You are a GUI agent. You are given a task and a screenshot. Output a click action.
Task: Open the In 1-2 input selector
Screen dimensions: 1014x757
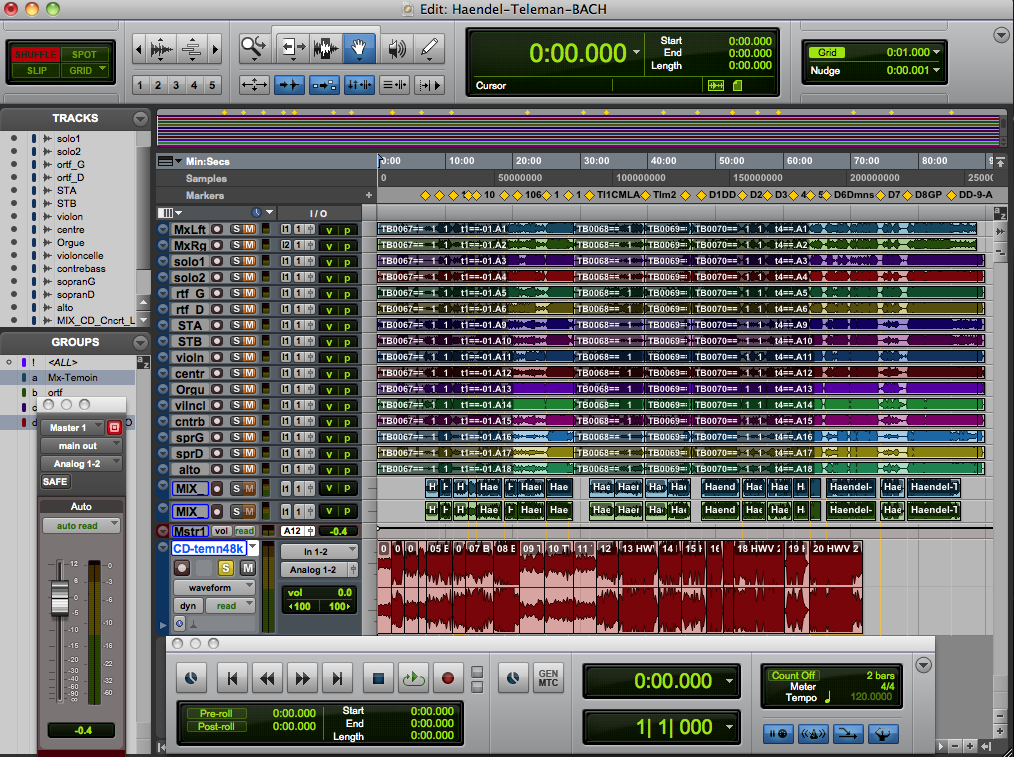pyautogui.click(x=318, y=551)
